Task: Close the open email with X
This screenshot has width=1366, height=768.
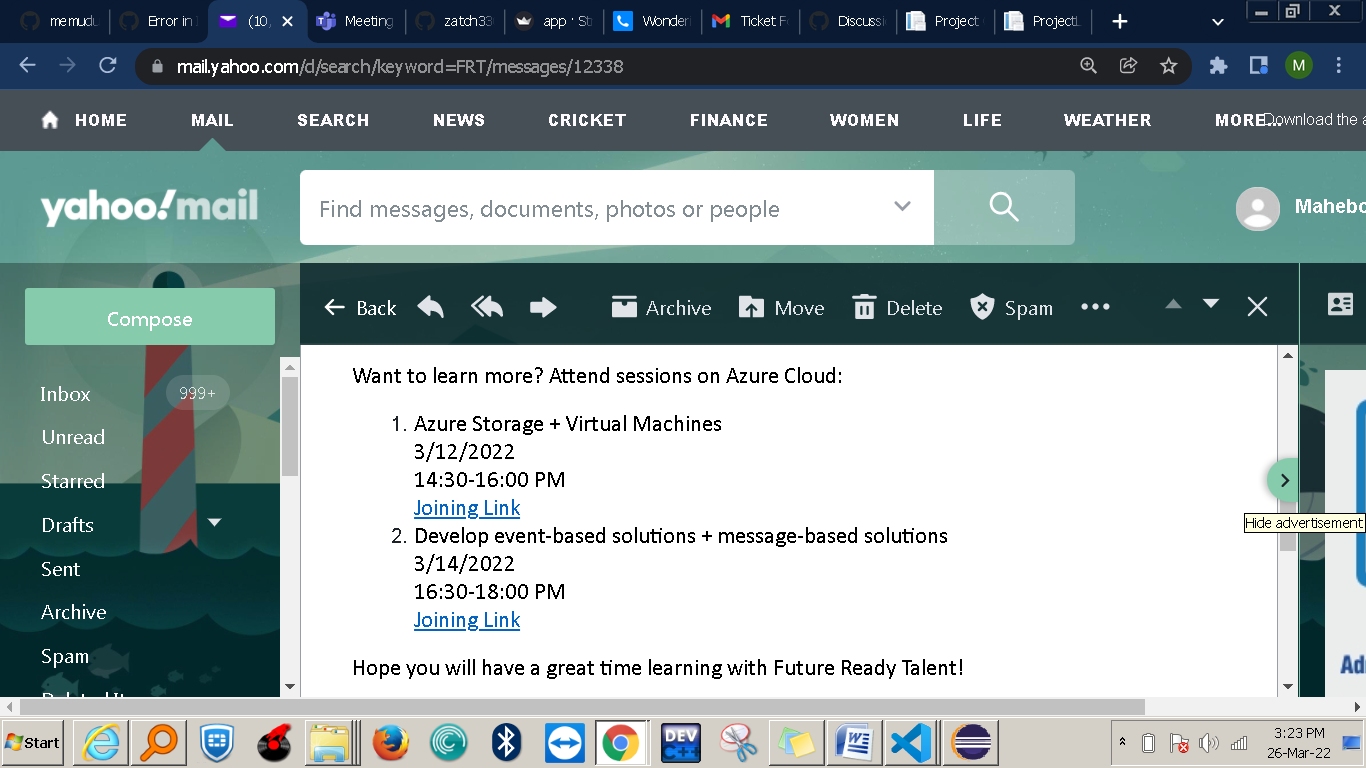Action: point(1257,307)
